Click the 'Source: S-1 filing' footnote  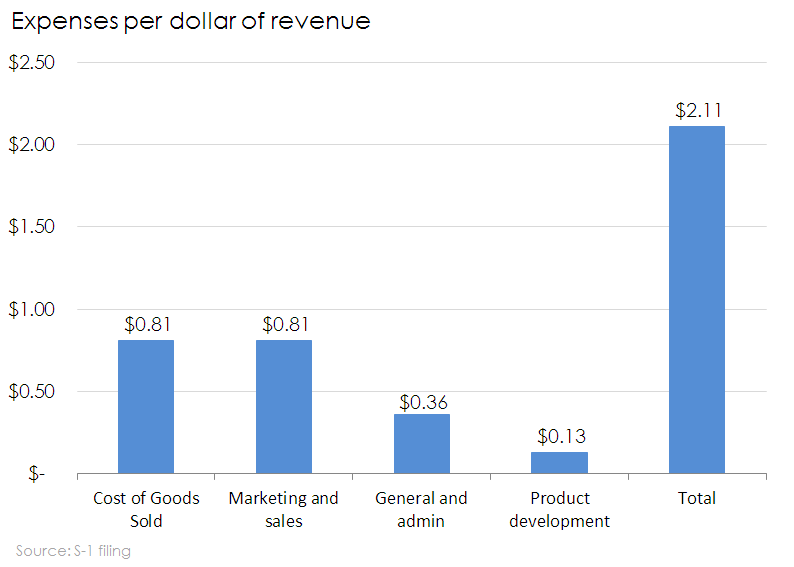coord(73,550)
